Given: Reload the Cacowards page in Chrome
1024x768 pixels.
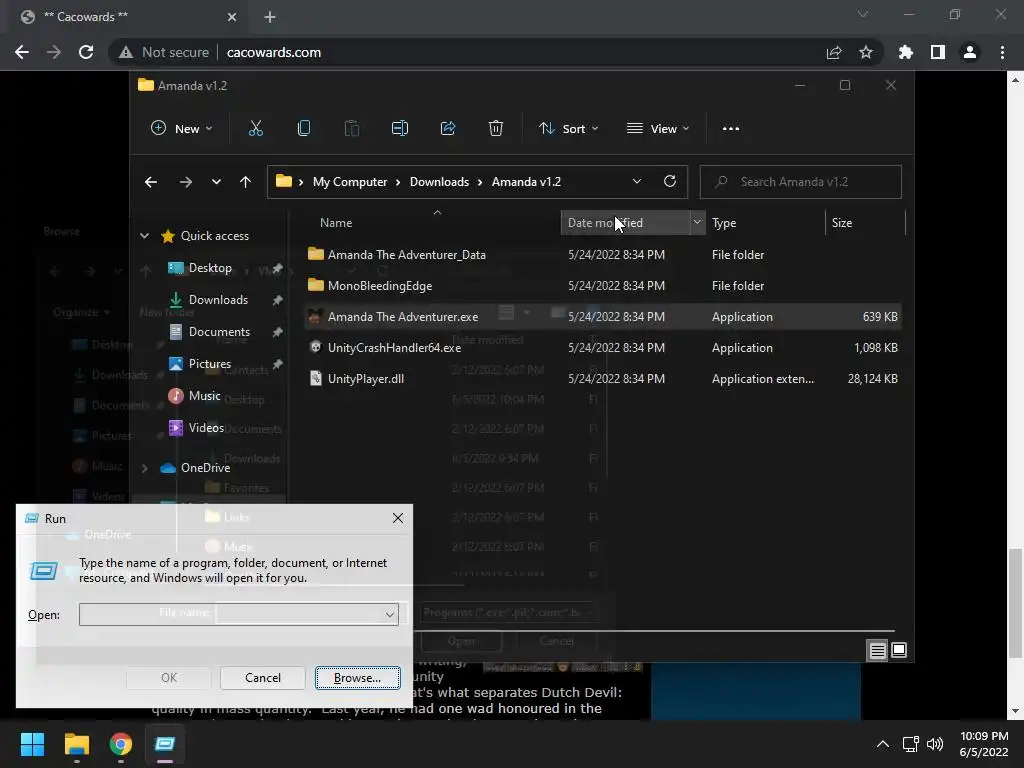Looking at the screenshot, I should 86,52.
